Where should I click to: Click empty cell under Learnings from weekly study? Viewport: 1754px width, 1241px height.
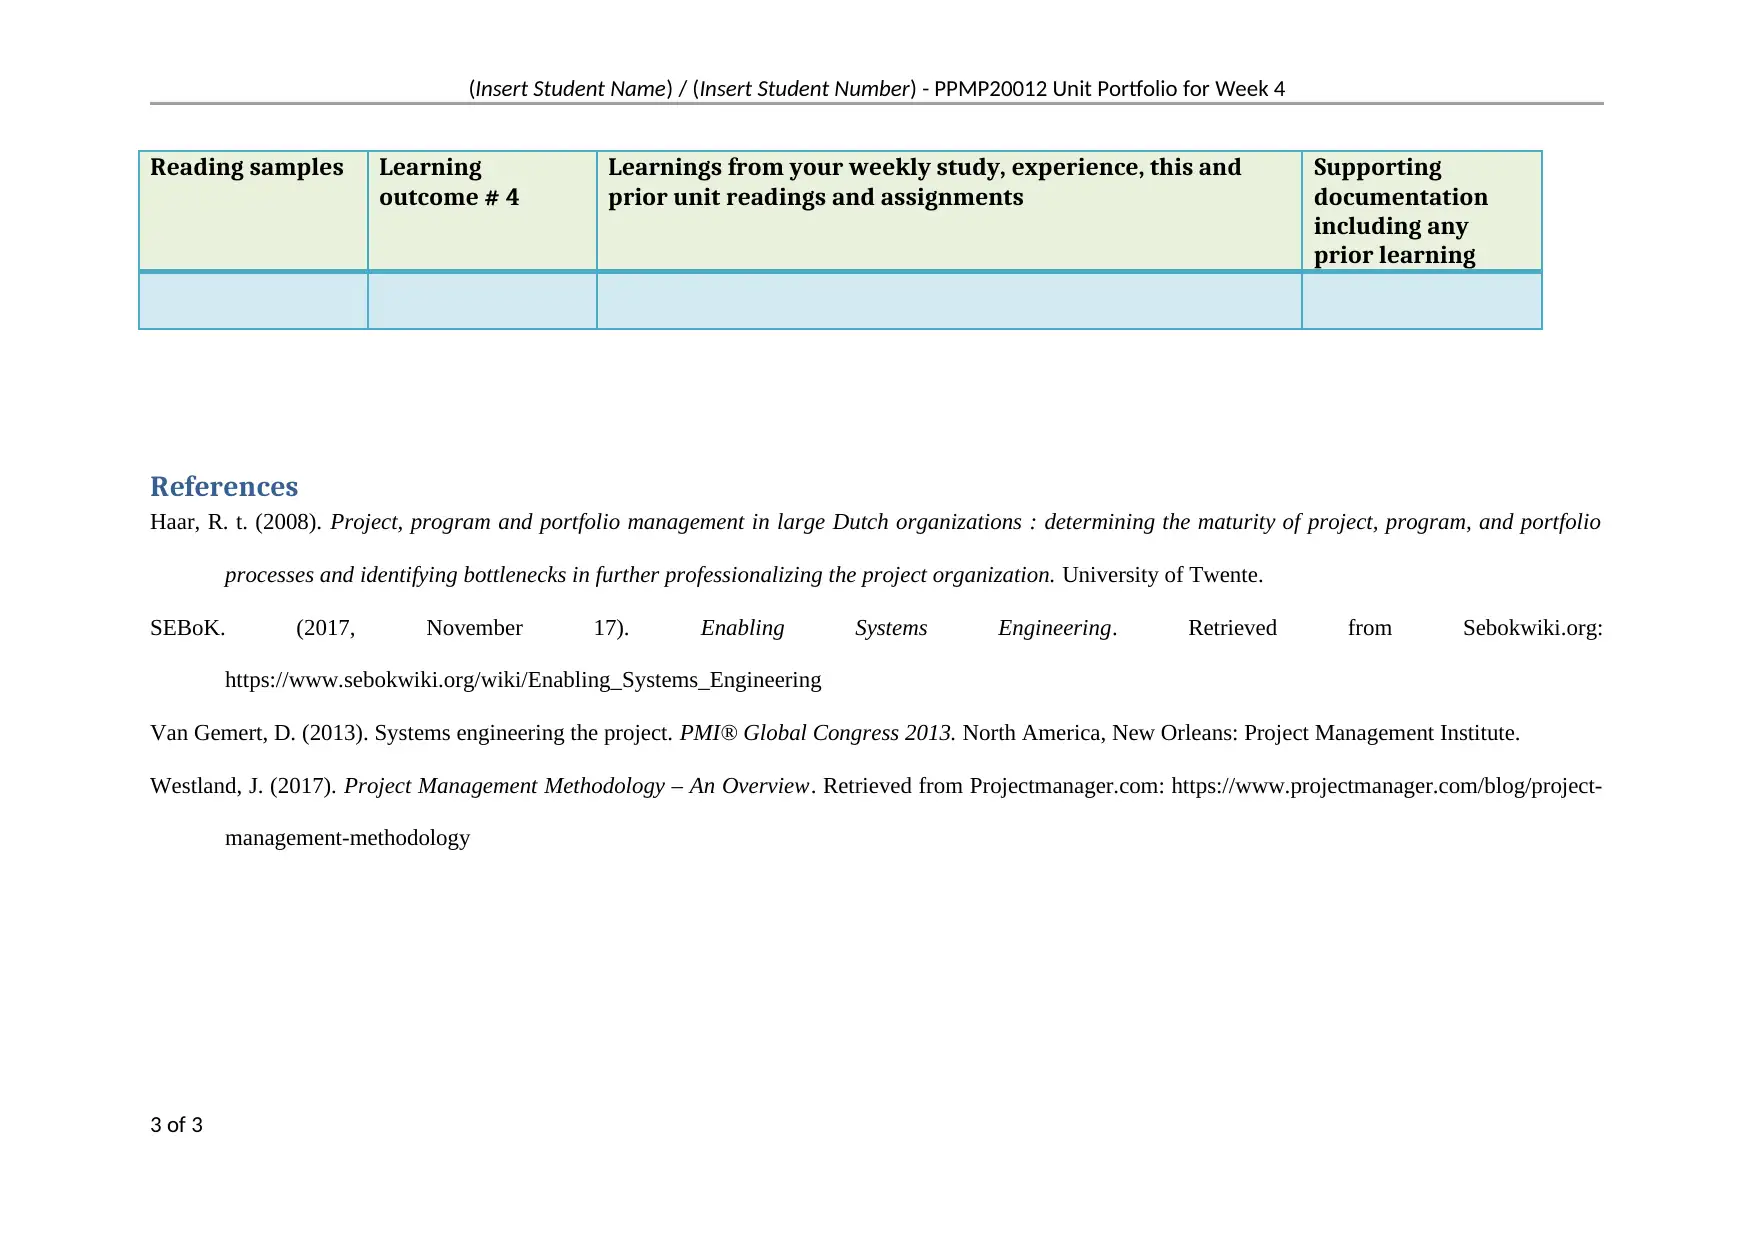coord(950,301)
